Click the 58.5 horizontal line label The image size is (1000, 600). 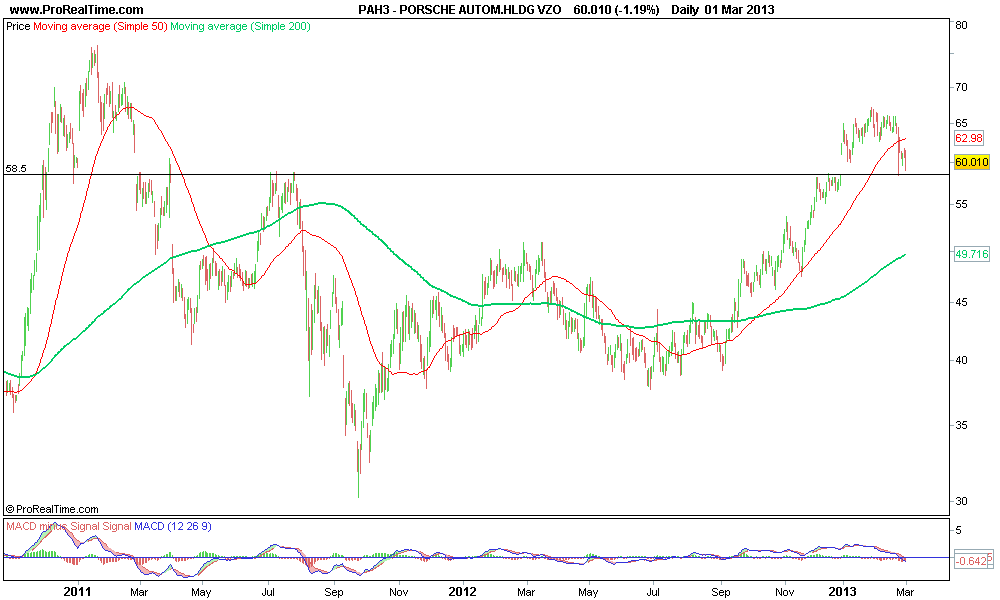pyautogui.click(x=16, y=168)
